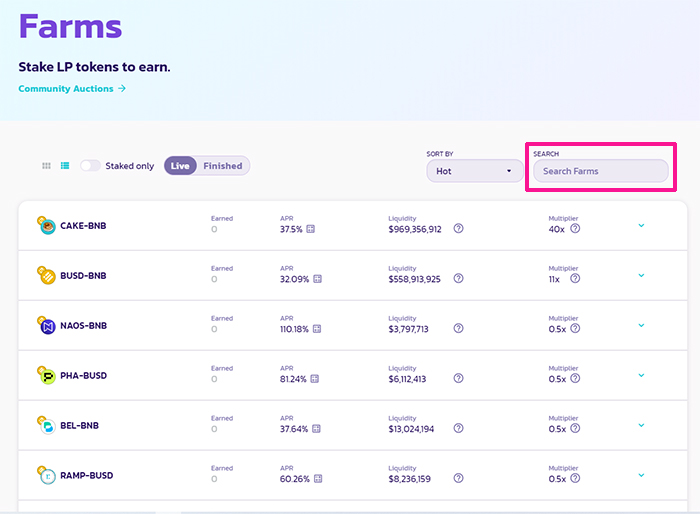Show liquidity help for NAOS-BNB
The image size is (700, 514).
pyautogui.click(x=458, y=329)
